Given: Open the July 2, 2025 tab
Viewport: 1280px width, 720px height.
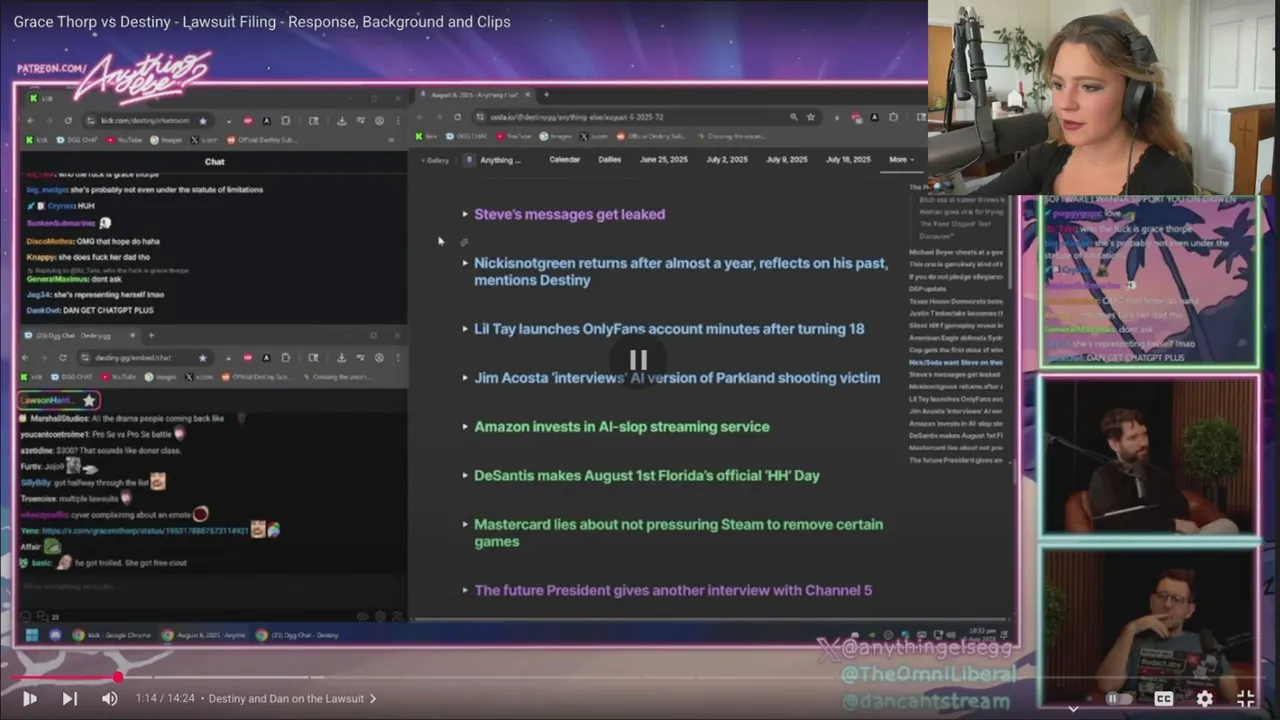Looking at the screenshot, I should click(x=727, y=160).
